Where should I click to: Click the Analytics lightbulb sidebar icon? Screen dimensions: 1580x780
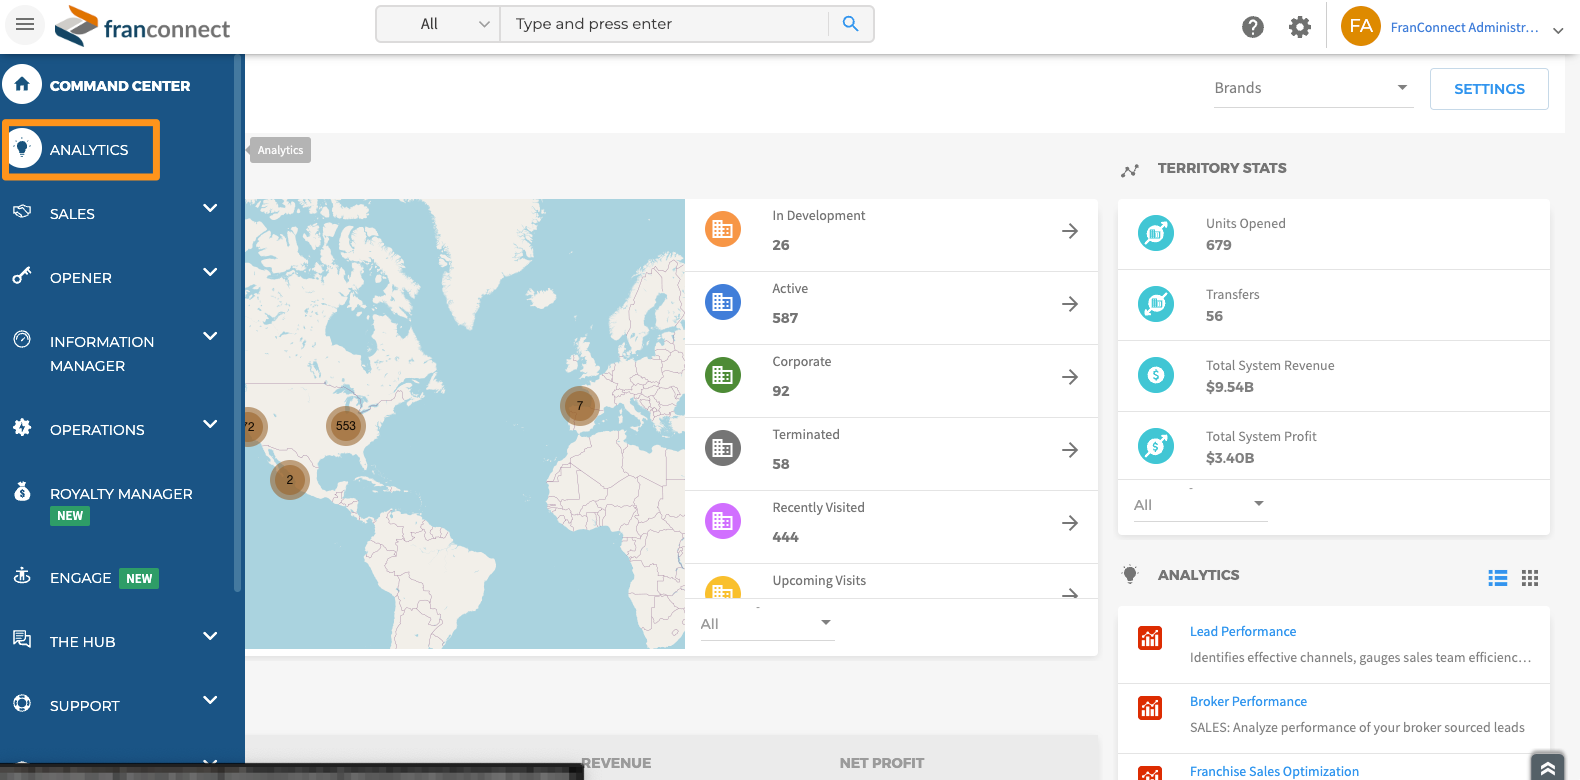(x=23, y=149)
